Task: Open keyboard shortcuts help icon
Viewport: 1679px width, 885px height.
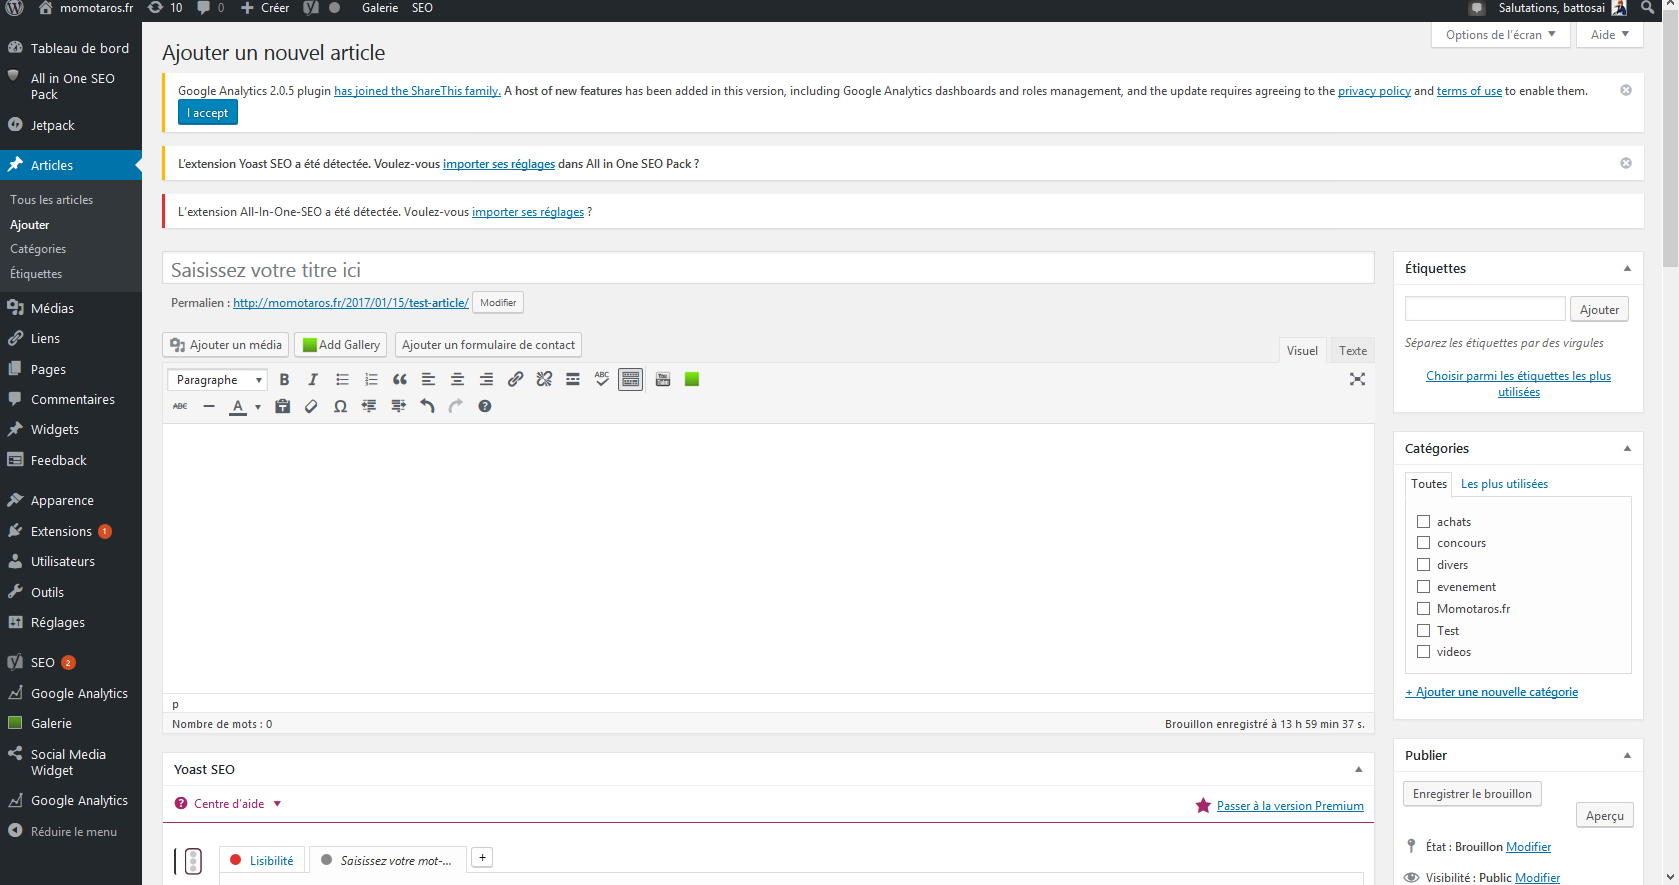Action: click(x=485, y=407)
